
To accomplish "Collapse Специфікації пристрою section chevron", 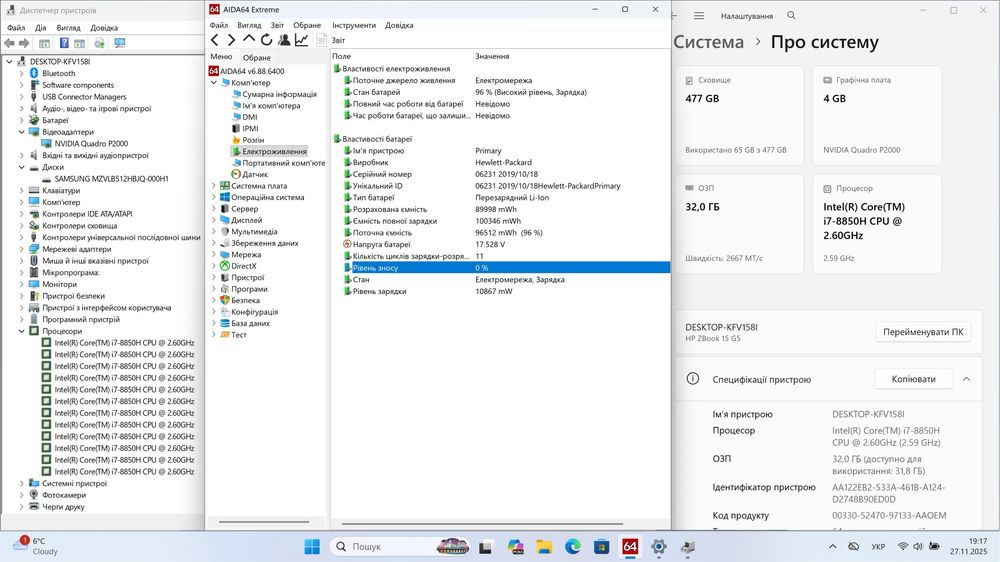I will [966, 379].
